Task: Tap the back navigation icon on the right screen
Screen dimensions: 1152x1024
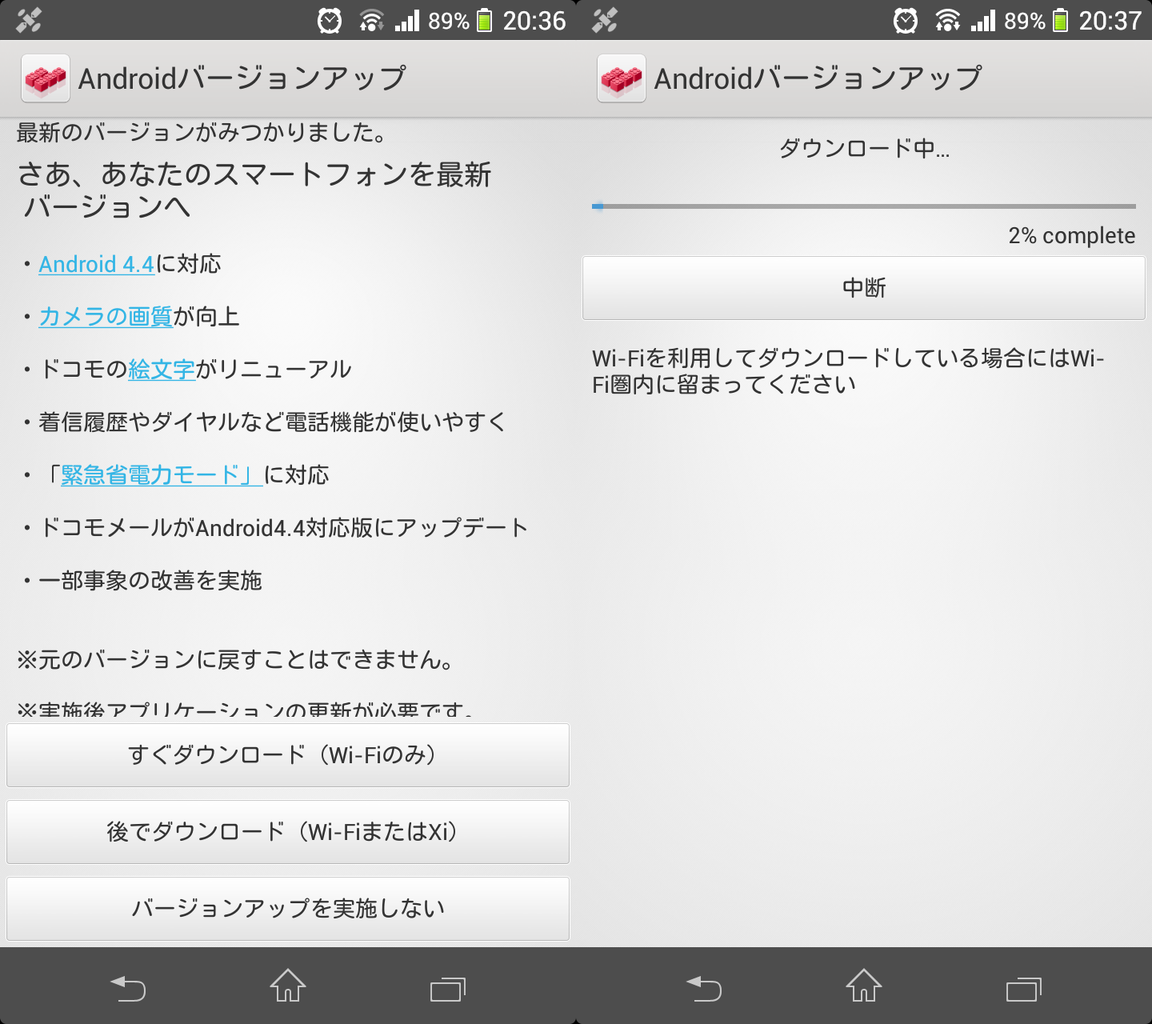Action: point(704,988)
